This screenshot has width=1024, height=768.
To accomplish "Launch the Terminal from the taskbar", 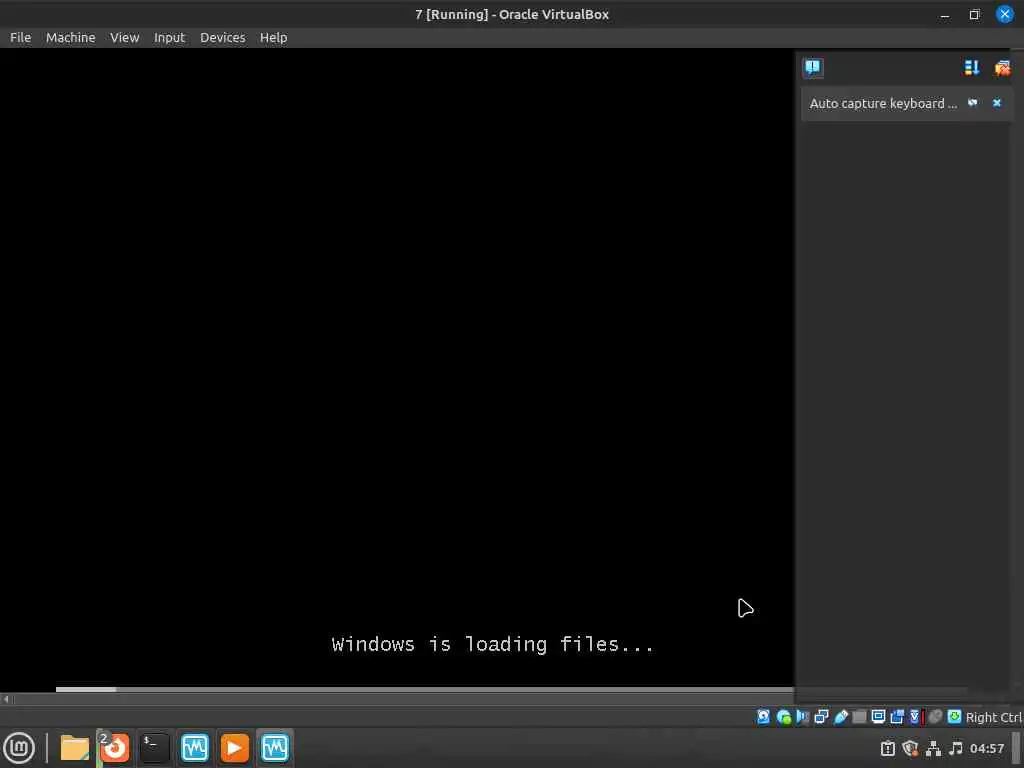I will pyautogui.click(x=155, y=748).
